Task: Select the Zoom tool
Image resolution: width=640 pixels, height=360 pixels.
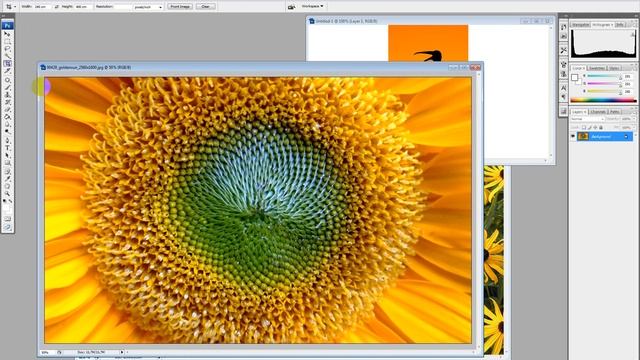Action: pyautogui.click(x=7, y=193)
